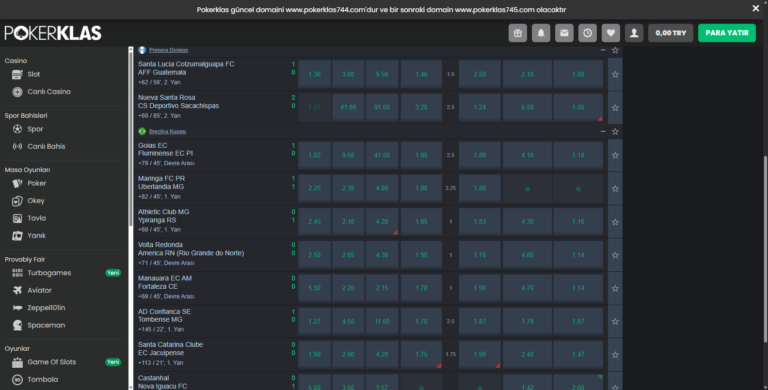The height and width of the screenshot is (390, 768).
Task: Open Spaceman game
Action: point(46,325)
